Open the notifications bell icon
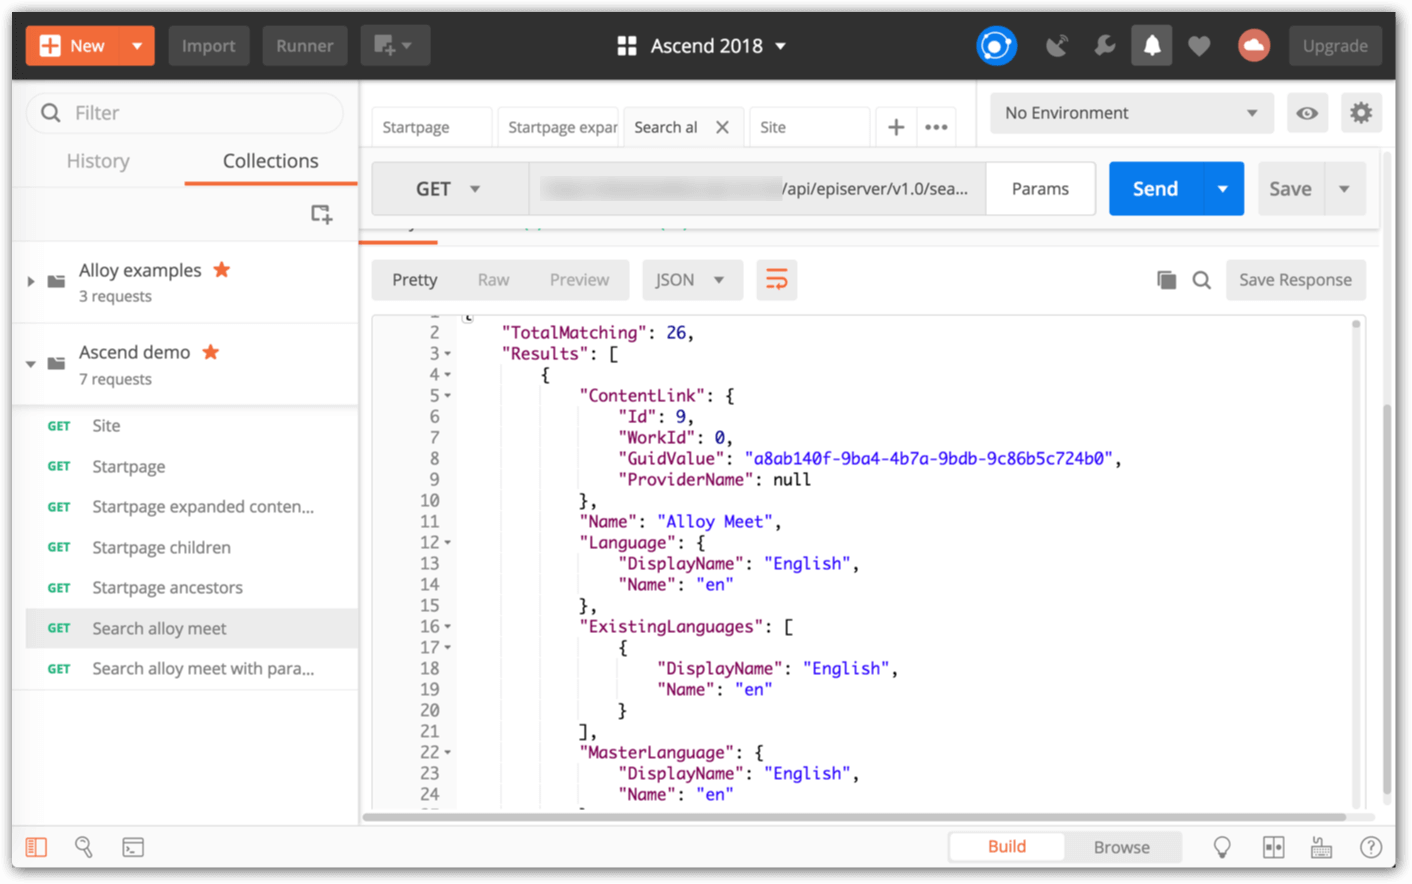This screenshot has width=1412, height=884. pyautogui.click(x=1152, y=46)
